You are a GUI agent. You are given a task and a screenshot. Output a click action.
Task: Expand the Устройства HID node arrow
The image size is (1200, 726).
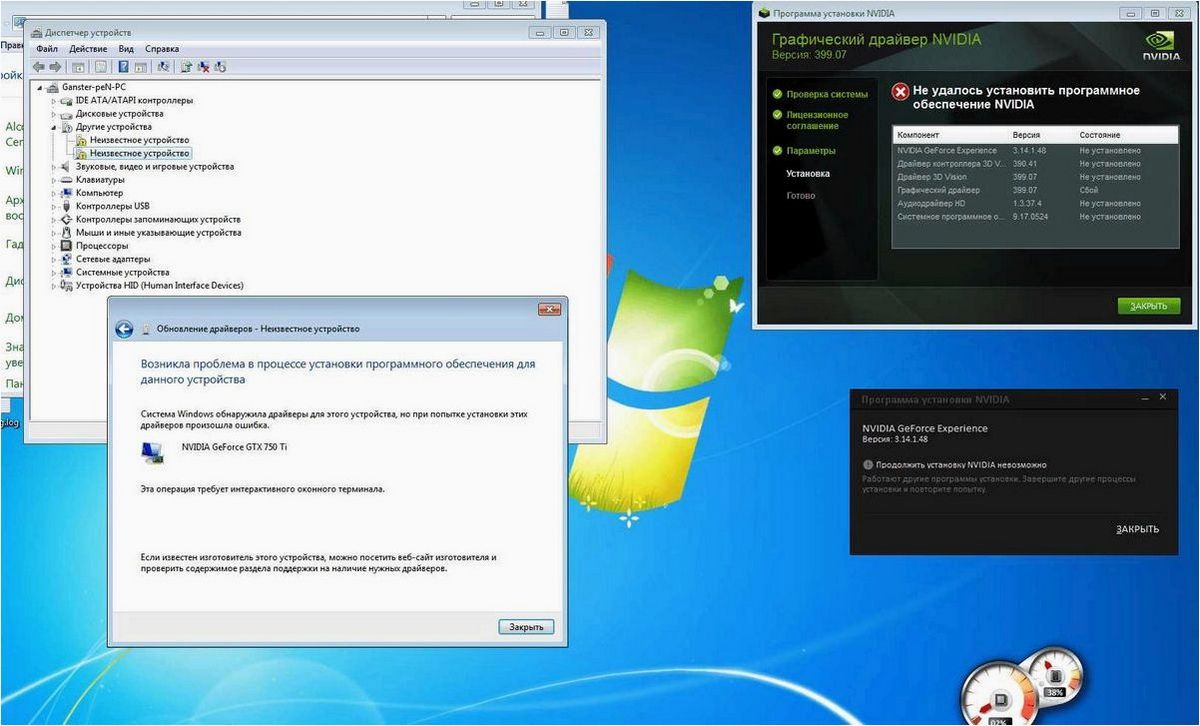pos(54,285)
